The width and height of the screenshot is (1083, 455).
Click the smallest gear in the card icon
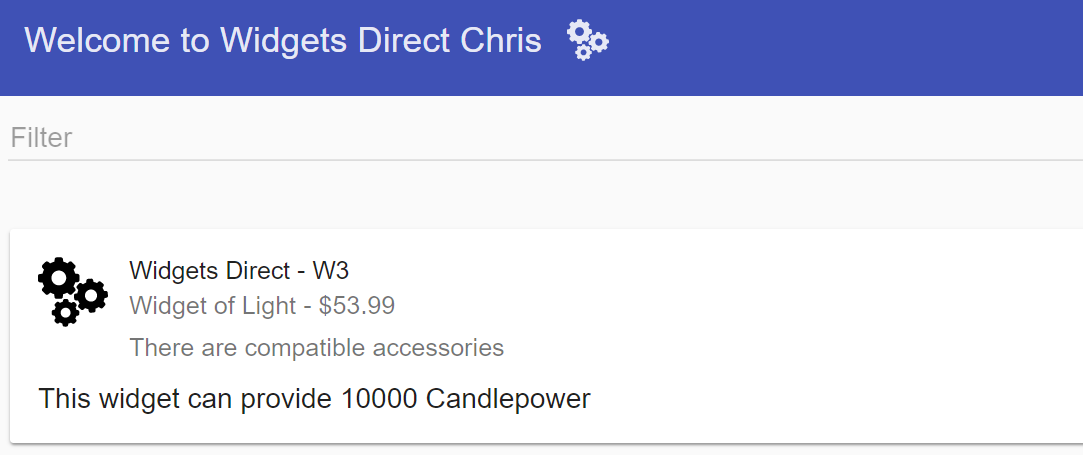tap(65, 313)
